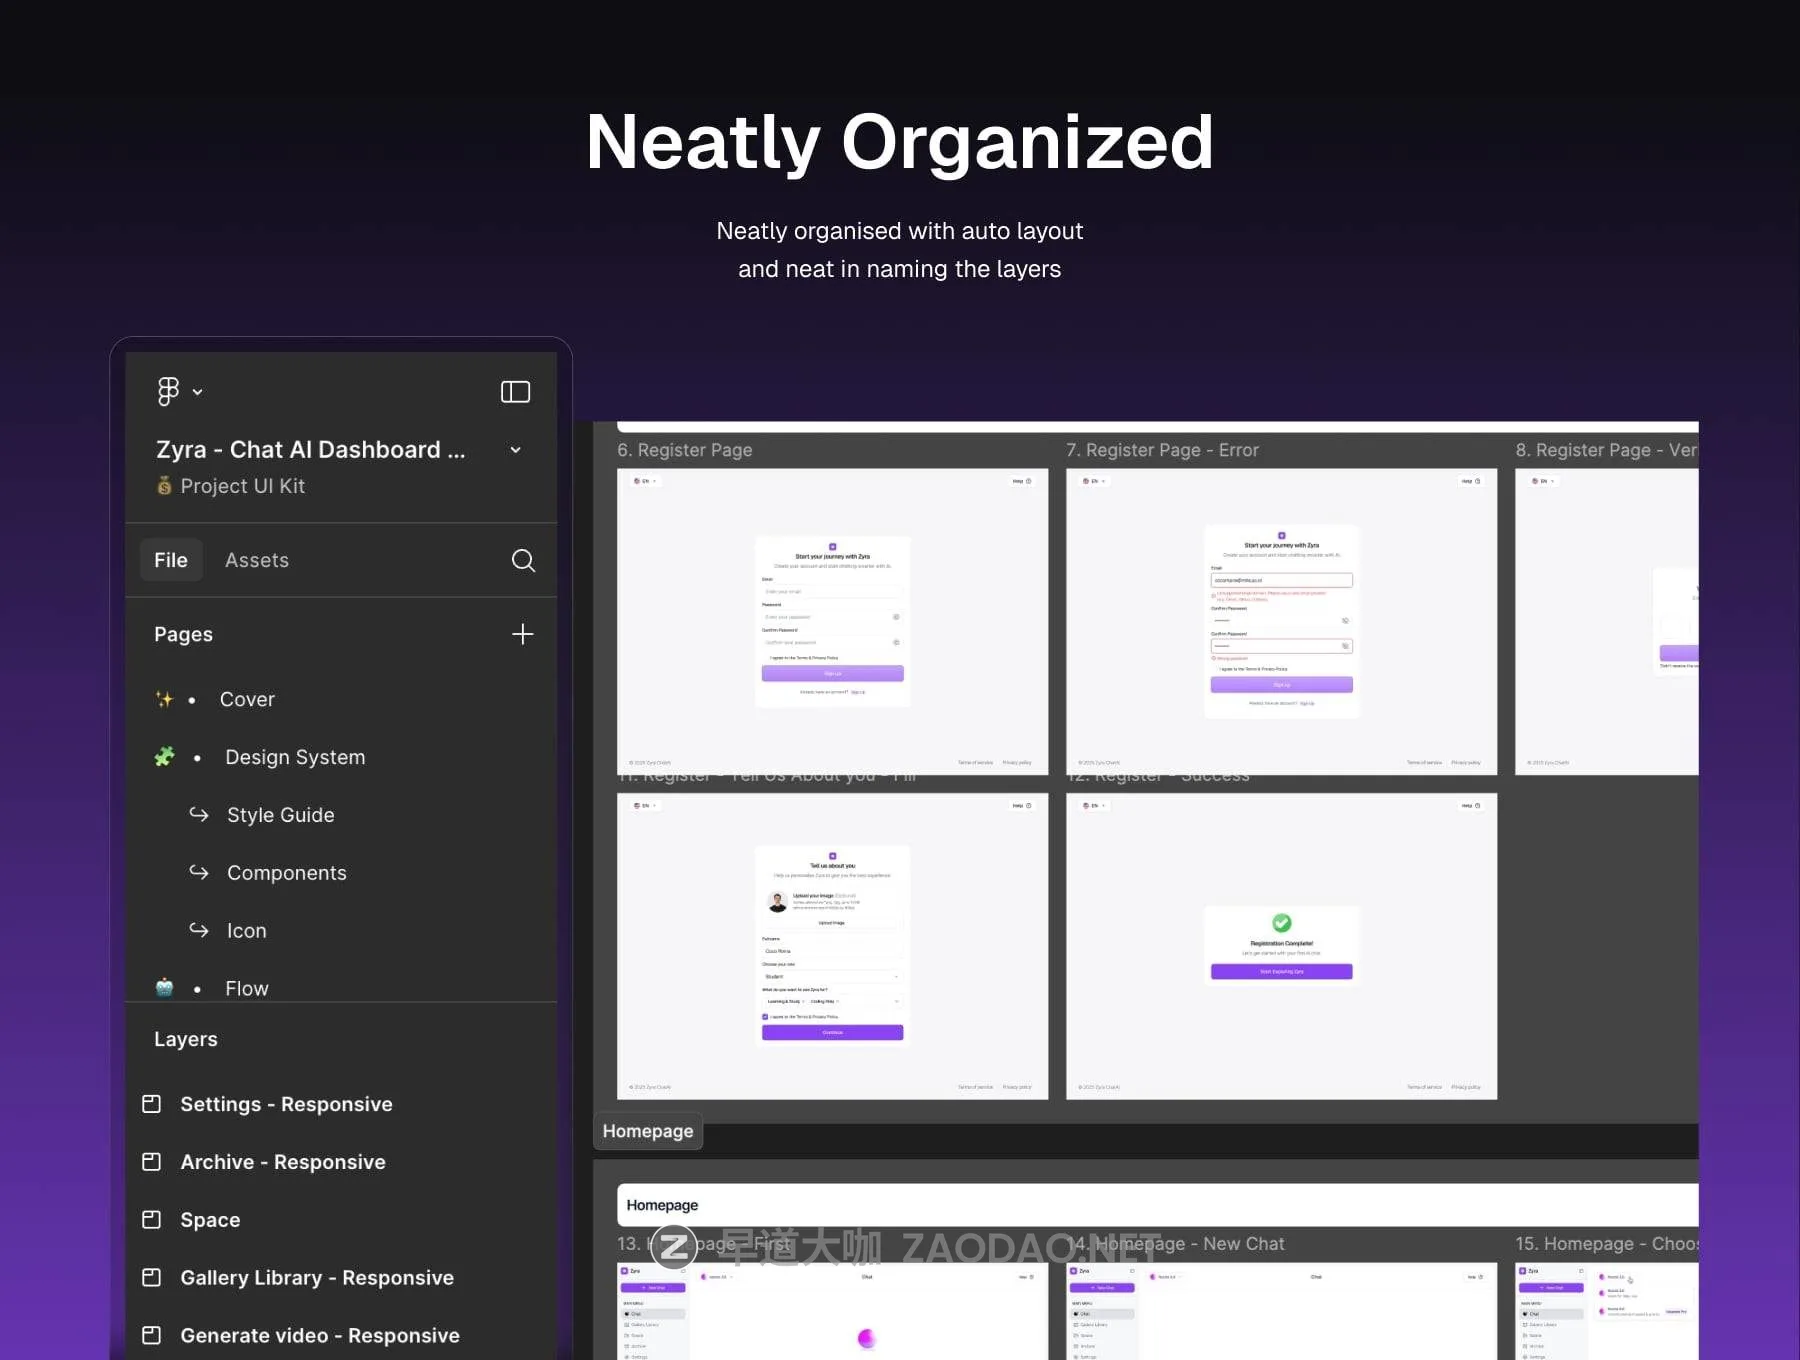
Task: Click frame icon next to Space layer
Action: click(x=152, y=1220)
